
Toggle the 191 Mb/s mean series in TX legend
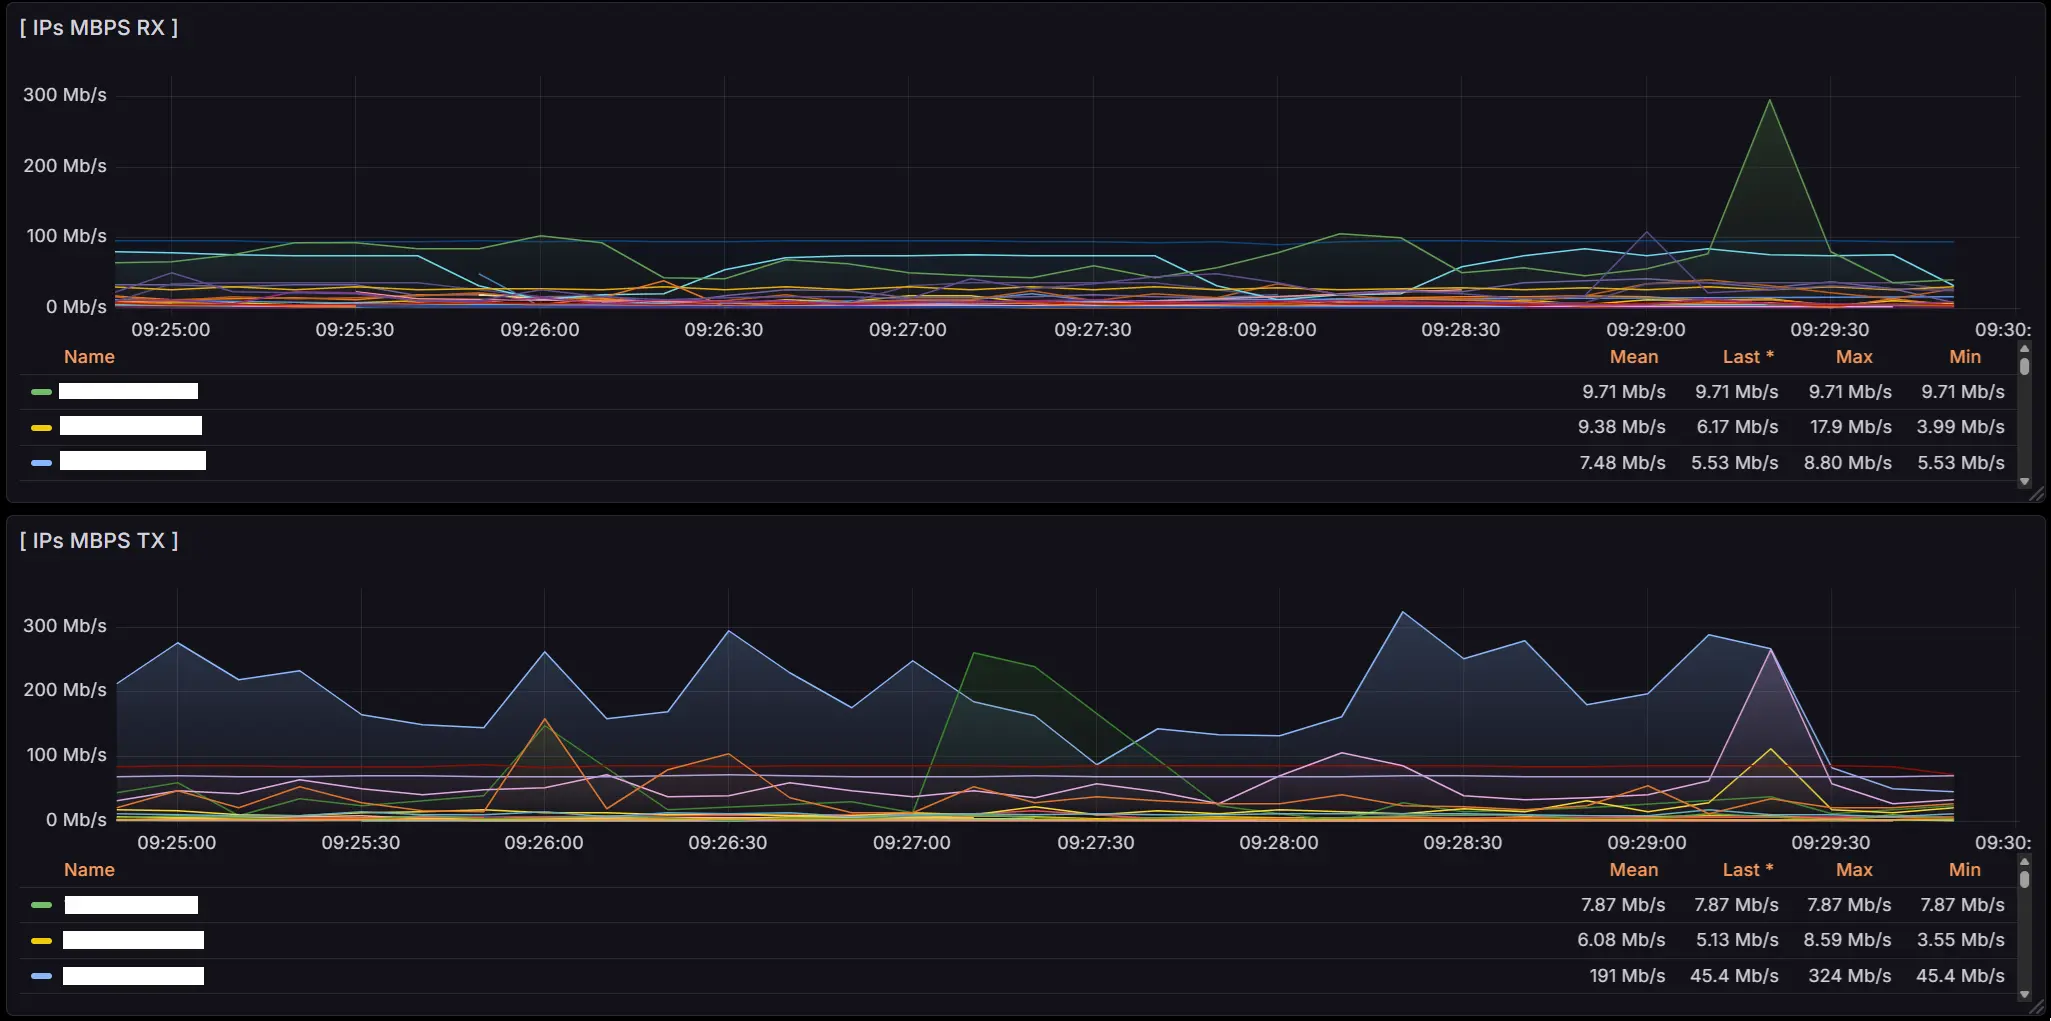tap(133, 976)
